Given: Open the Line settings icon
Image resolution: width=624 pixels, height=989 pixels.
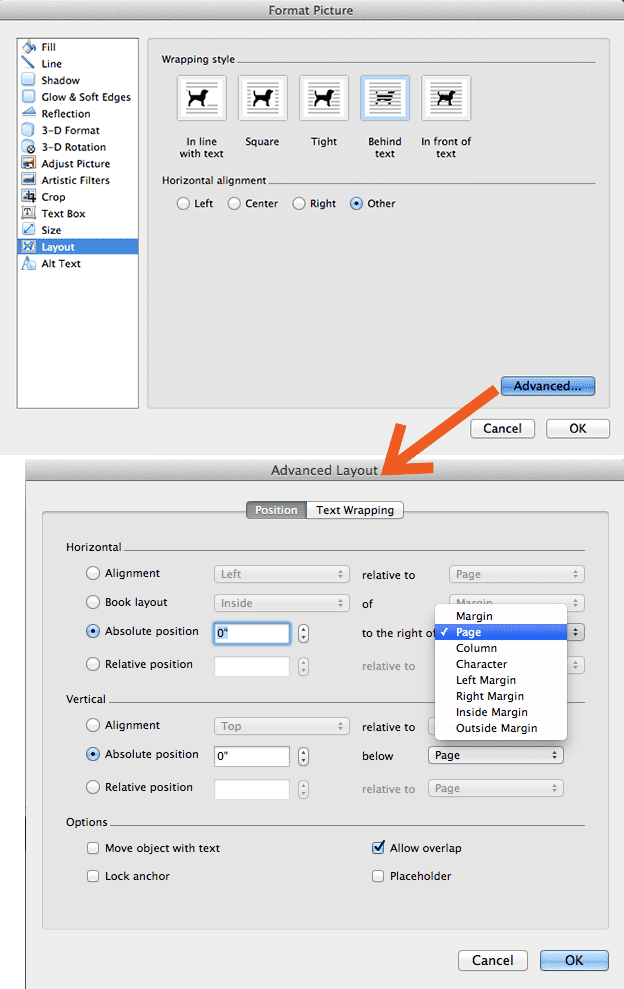Looking at the screenshot, I should (x=28, y=63).
